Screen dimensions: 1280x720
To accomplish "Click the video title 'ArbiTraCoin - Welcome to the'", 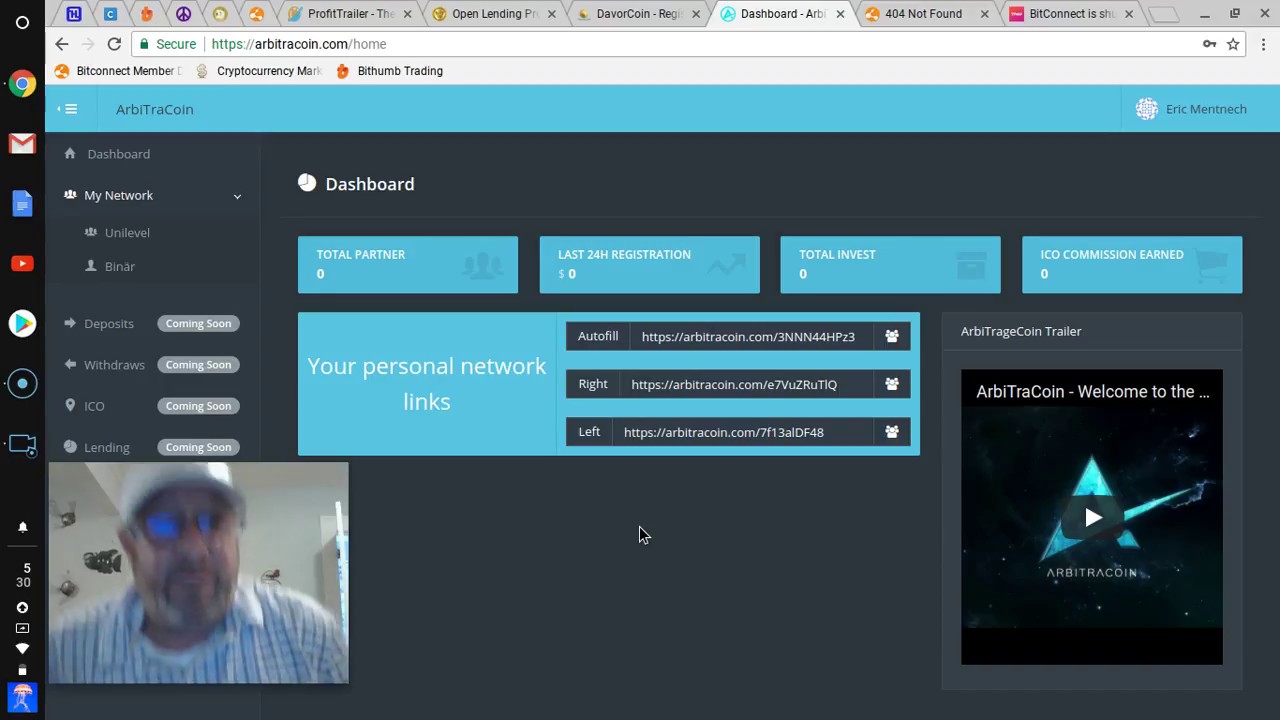I will [1092, 392].
